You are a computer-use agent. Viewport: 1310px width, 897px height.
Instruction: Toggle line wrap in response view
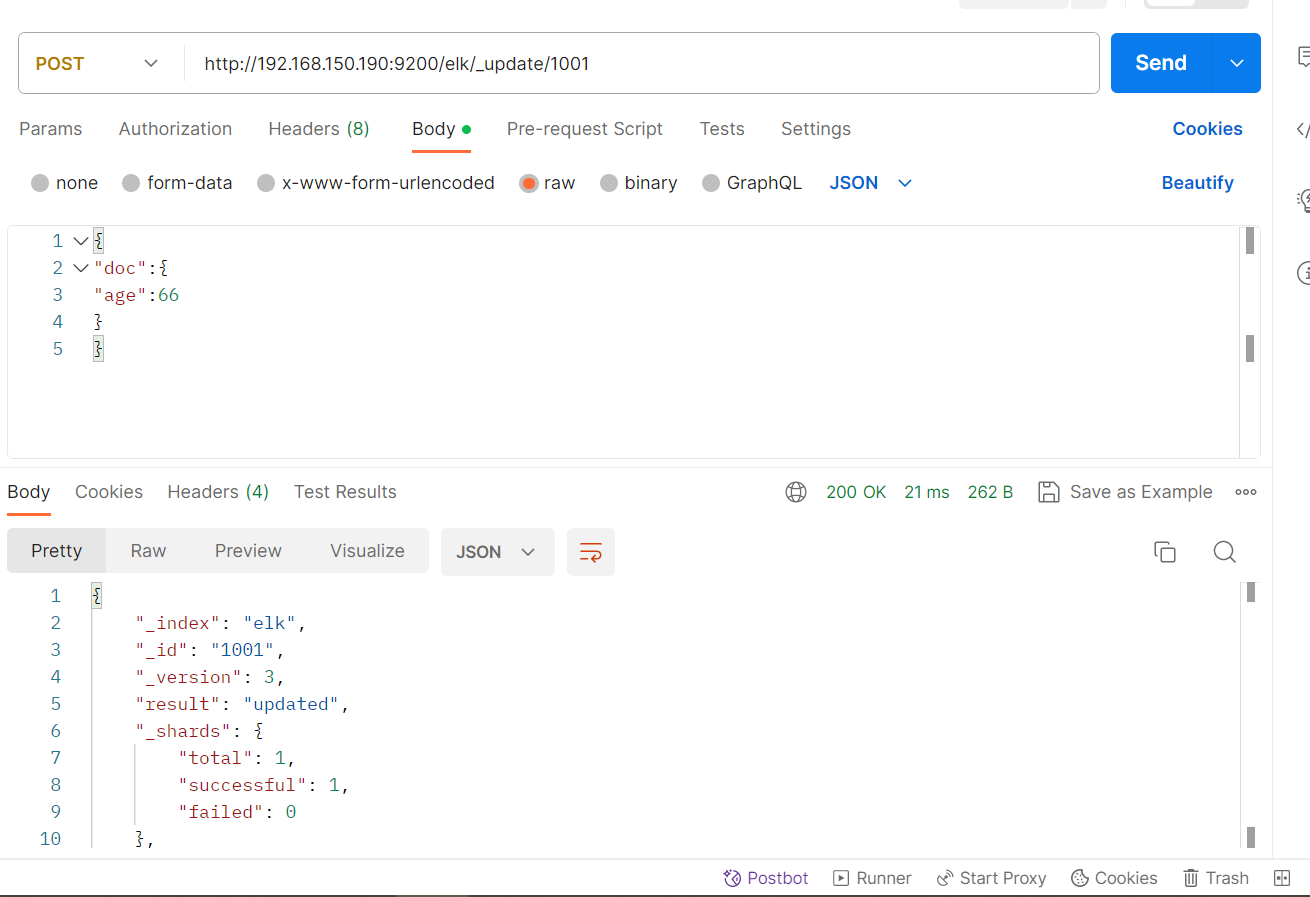[591, 552]
